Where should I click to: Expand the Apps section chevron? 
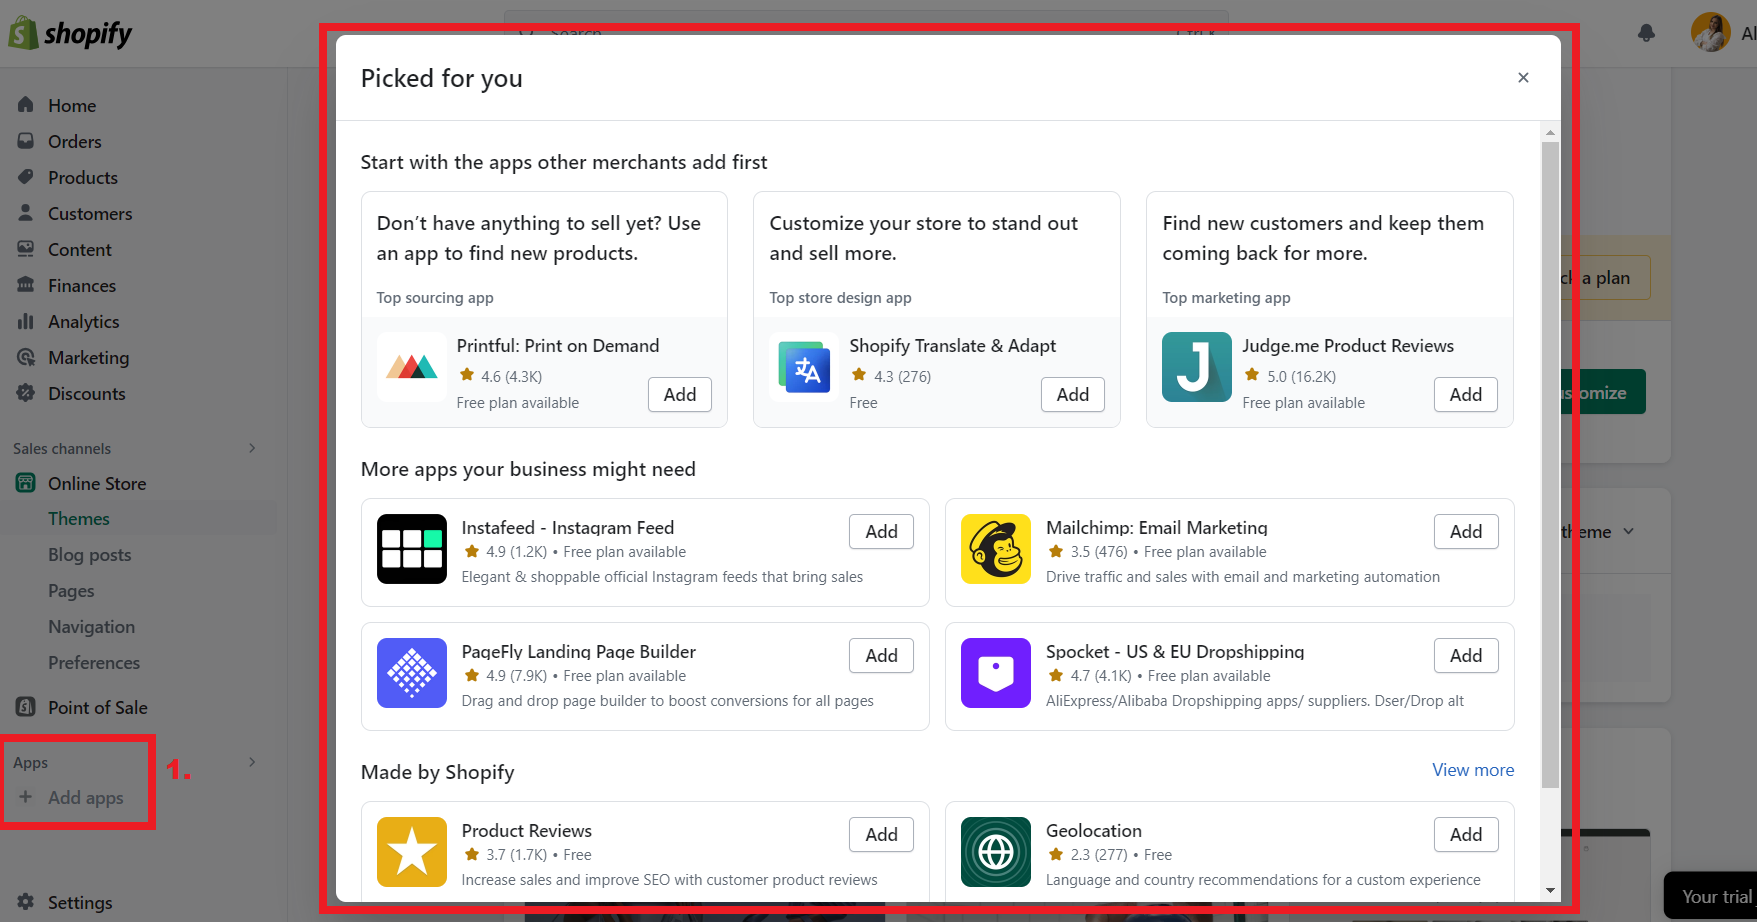click(252, 762)
